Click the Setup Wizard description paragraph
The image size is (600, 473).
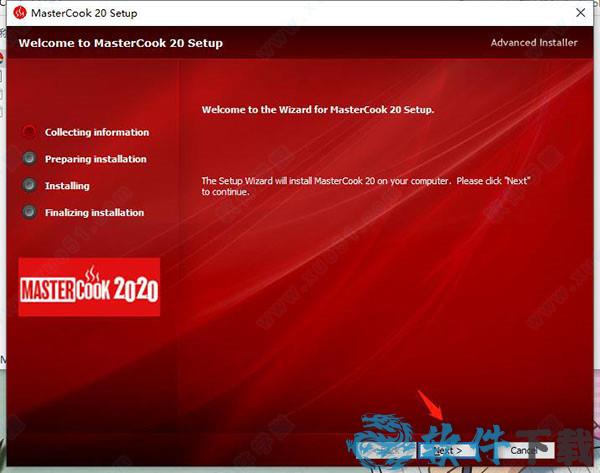[365, 186]
